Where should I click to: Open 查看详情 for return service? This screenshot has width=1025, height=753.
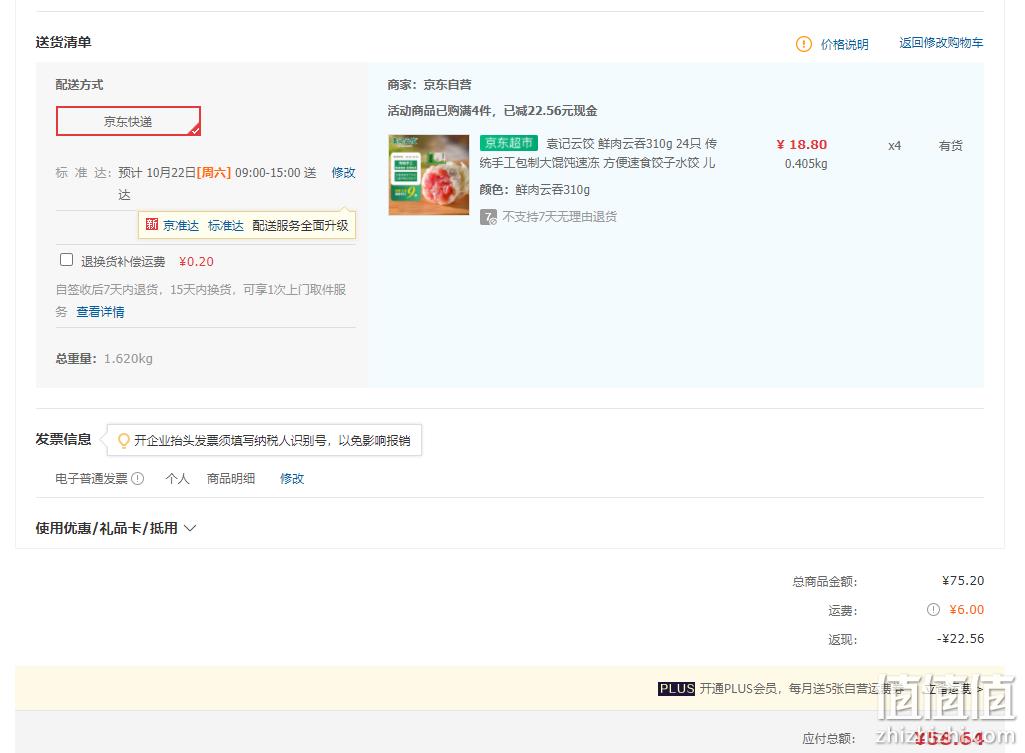coord(100,312)
